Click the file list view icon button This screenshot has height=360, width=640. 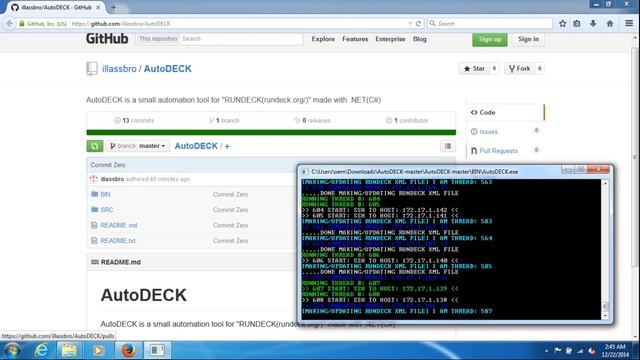point(448,146)
